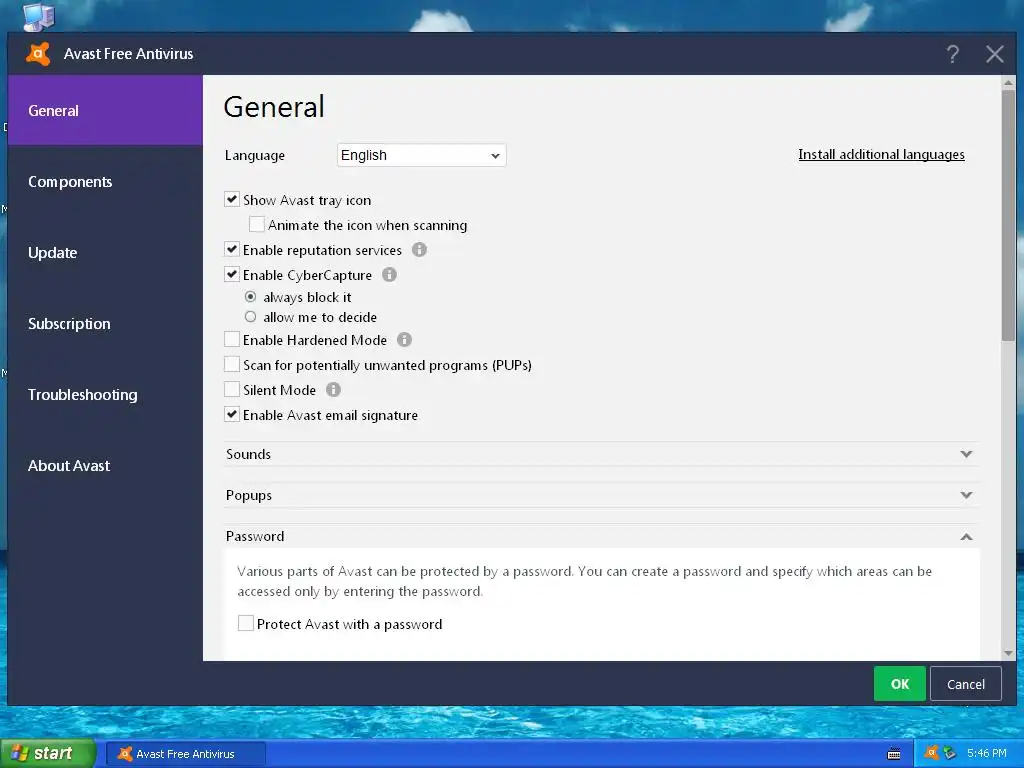Viewport: 1024px width, 768px height.
Task: Click the Cancel button
Action: click(x=965, y=684)
